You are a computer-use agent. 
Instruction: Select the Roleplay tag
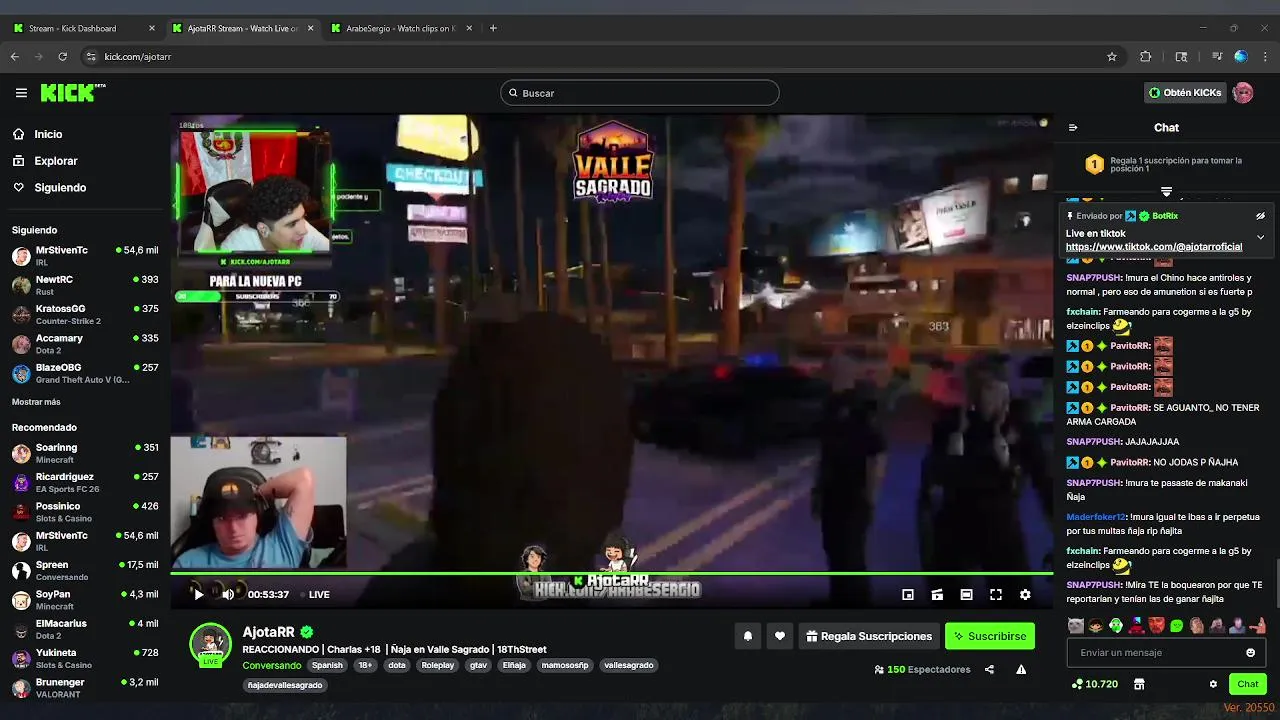[437, 665]
